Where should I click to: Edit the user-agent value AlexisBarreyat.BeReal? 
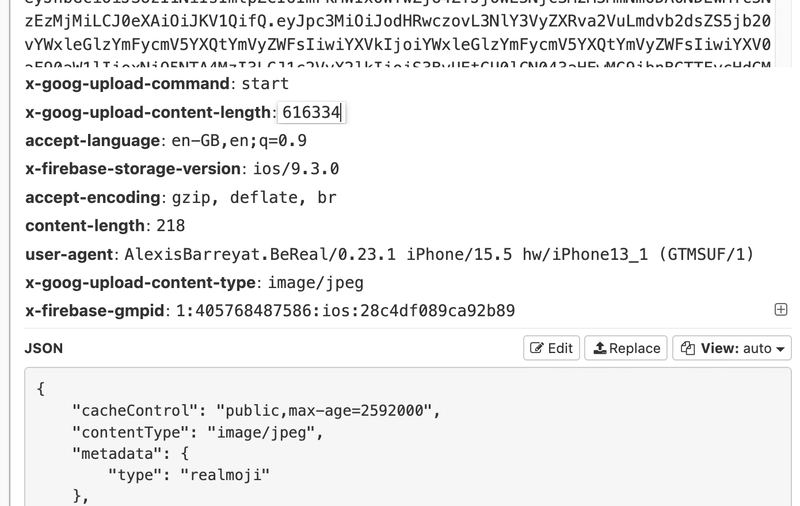pos(439,254)
